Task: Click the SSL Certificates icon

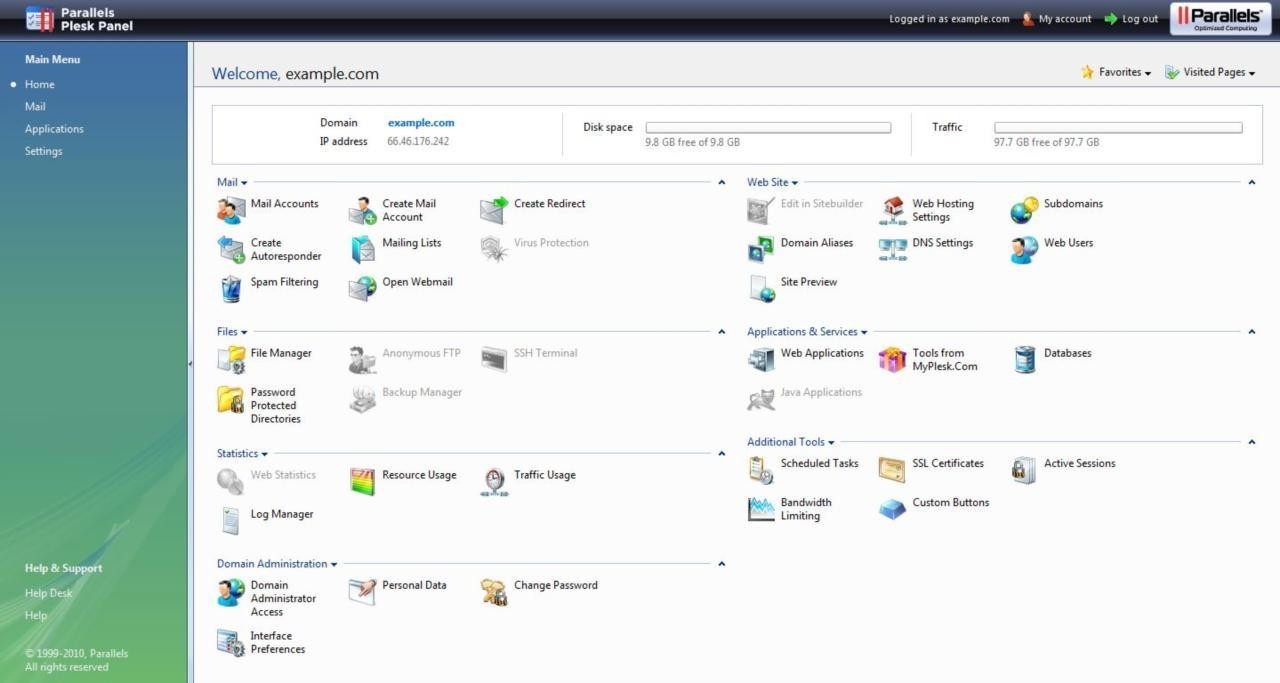Action: (892, 470)
